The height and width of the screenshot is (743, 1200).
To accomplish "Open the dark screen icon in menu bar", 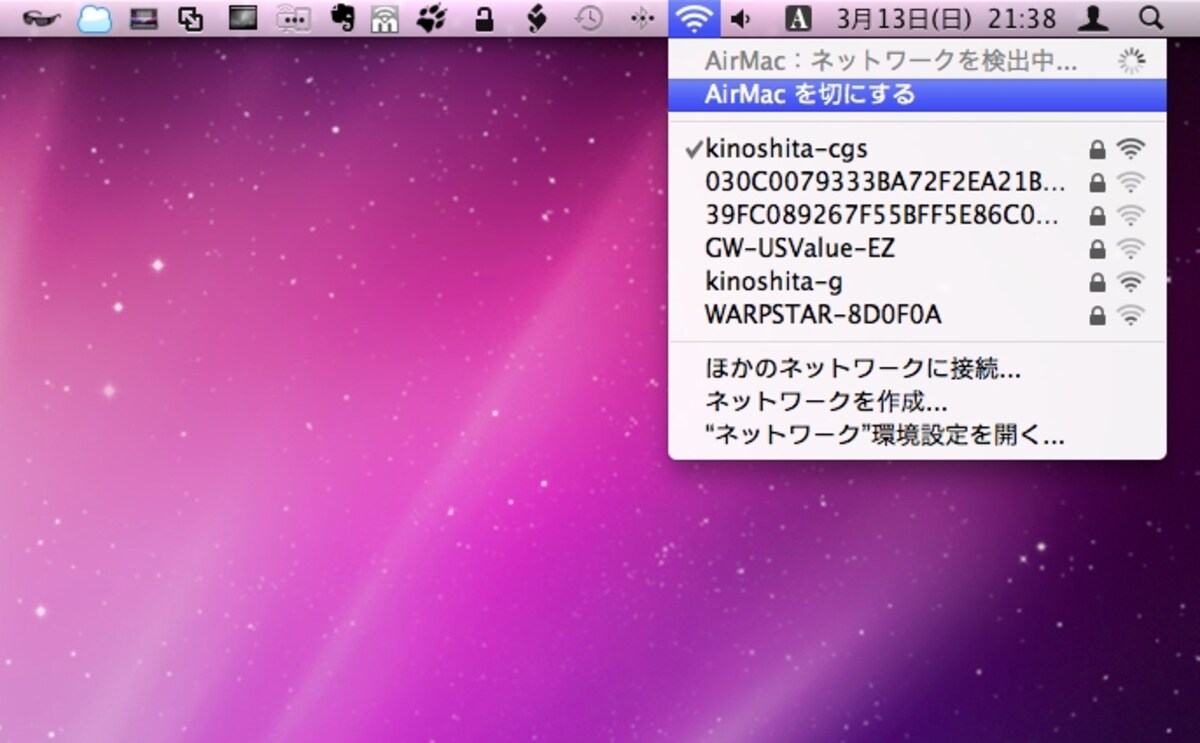I will [242, 18].
